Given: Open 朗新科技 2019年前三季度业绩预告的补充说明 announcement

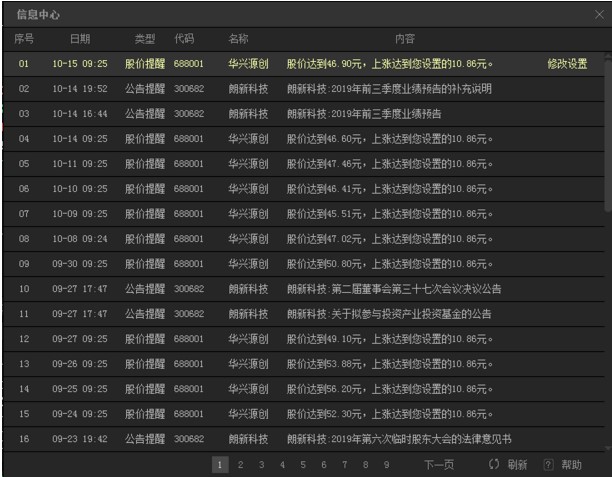Looking at the screenshot, I should [303, 89].
